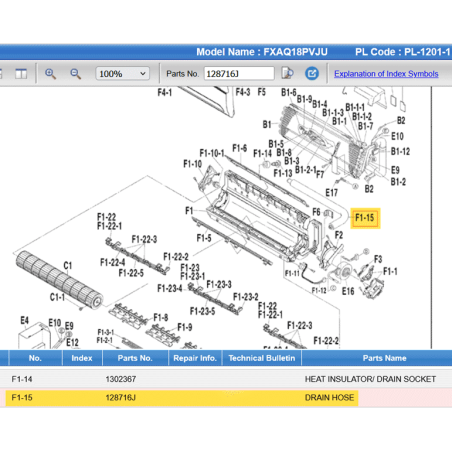Click the Parts Name column header
The width and height of the screenshot is (452, 452).
pos(384,358)
